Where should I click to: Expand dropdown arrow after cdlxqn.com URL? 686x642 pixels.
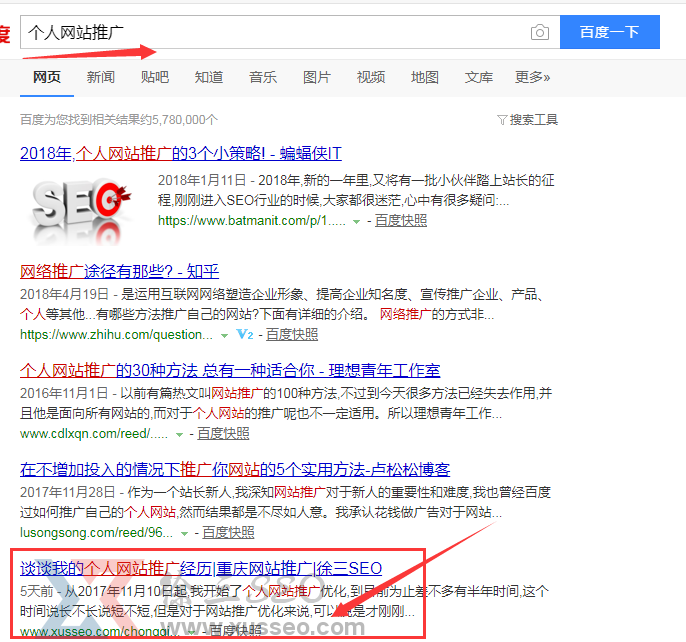(179, 435)
